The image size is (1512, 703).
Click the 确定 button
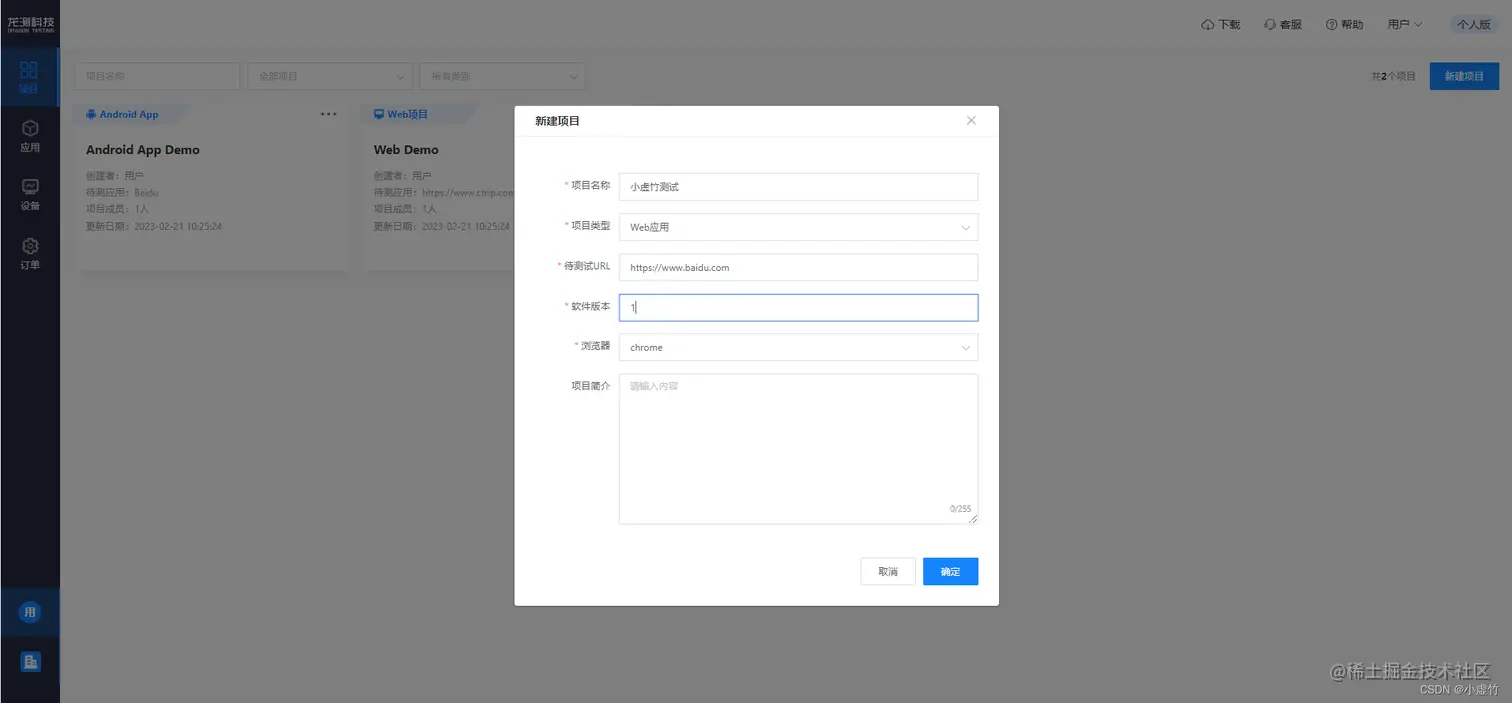(950, 571)
